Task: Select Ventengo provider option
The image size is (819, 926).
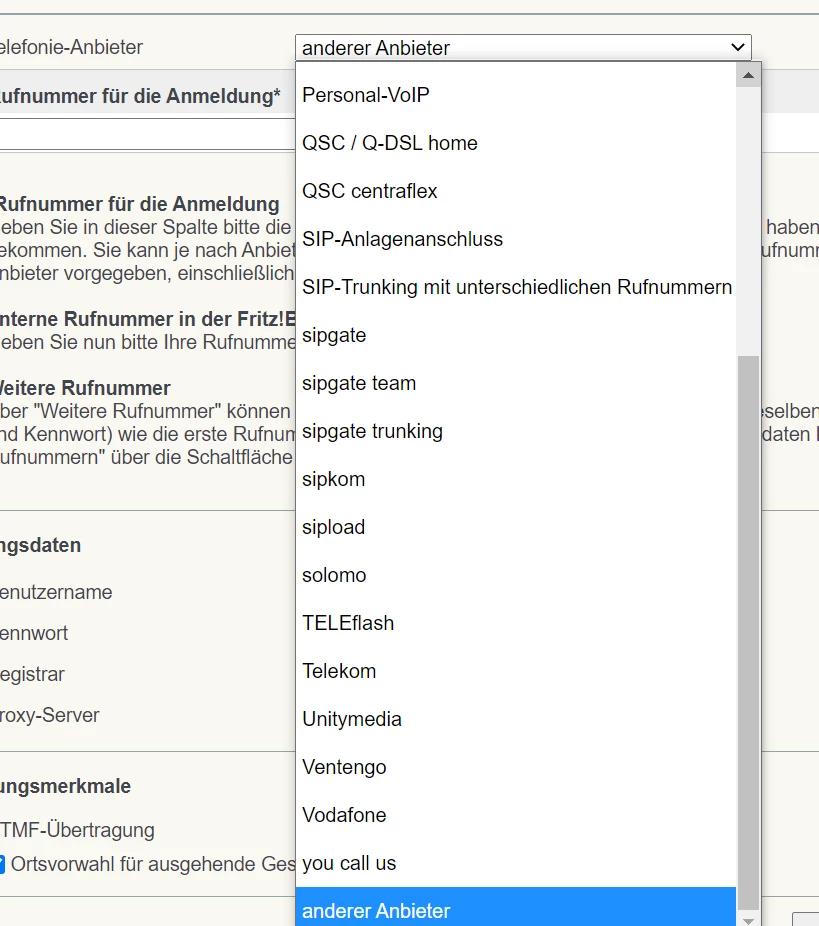Action: click(516, 767)
